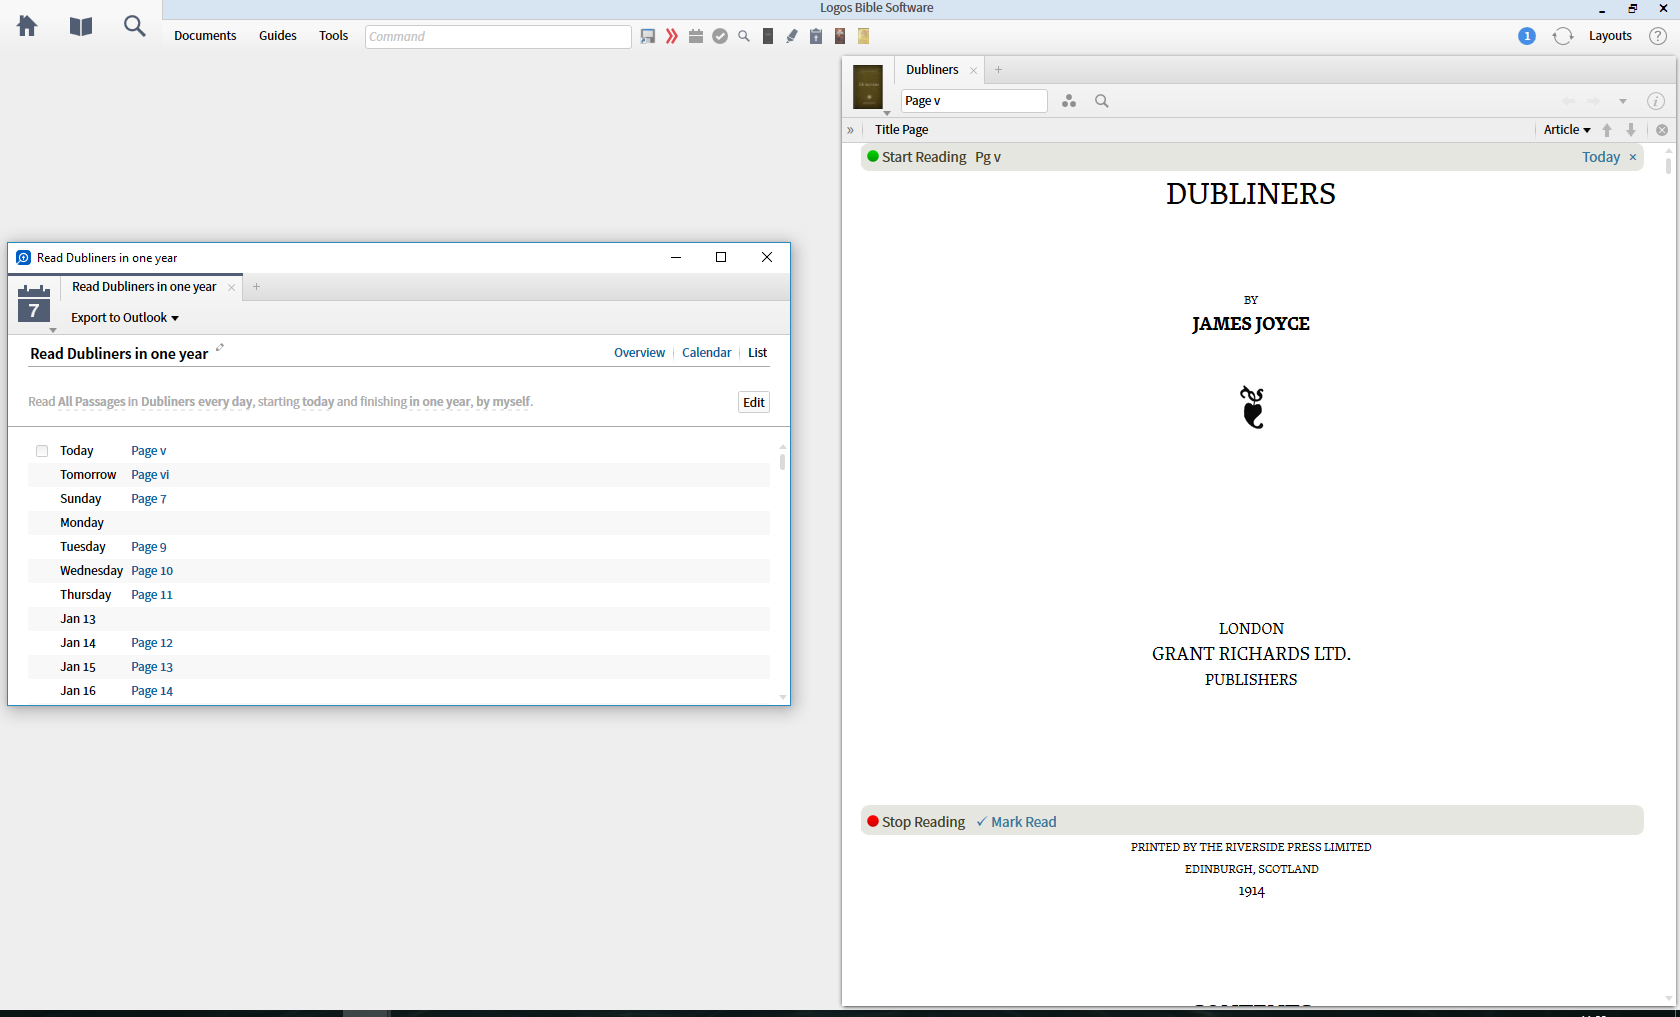Image resolution: width=1680 pixels, height=1017 pixels.
Task: Open Jan 16 reading Page 14
Action: click(x=152, y=691)
